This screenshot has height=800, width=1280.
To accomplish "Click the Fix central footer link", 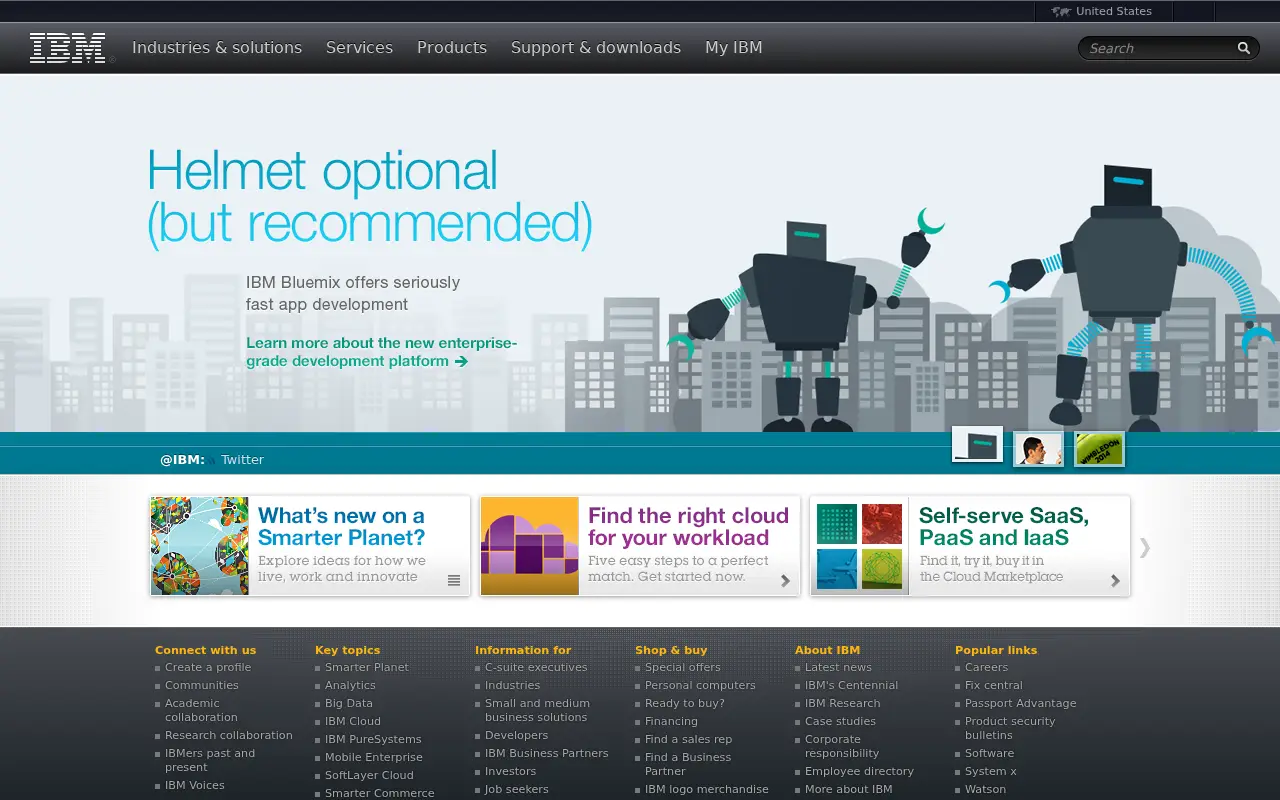I will [994, 686].
